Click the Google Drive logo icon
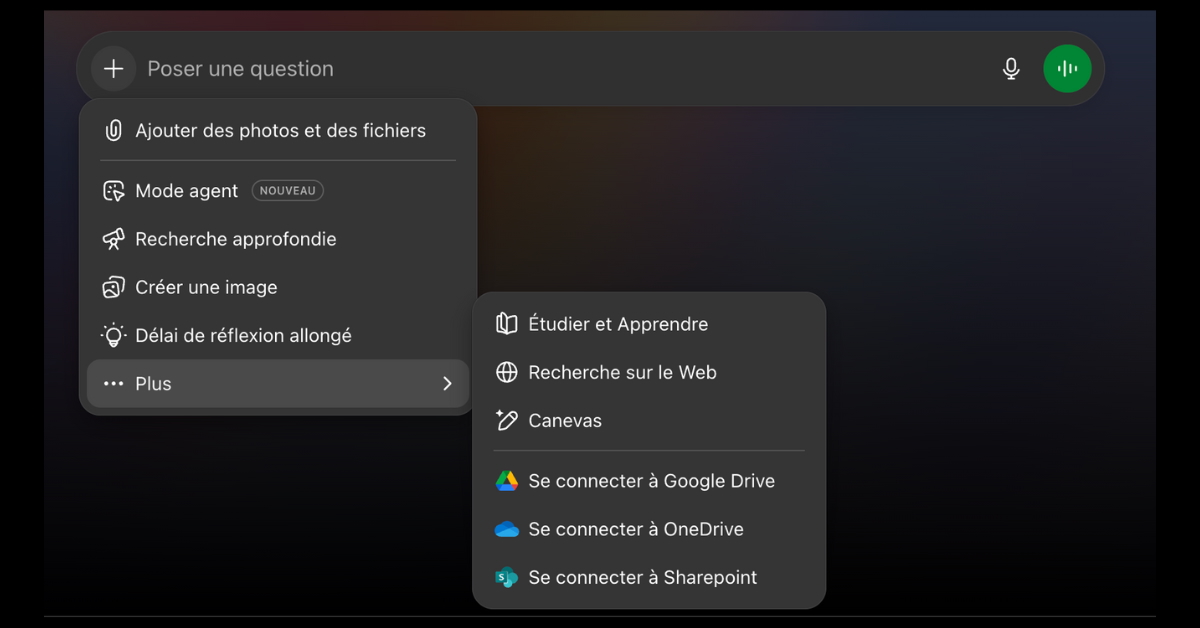The width and height of the screenshot is (1200, 628). pos(507,481)
